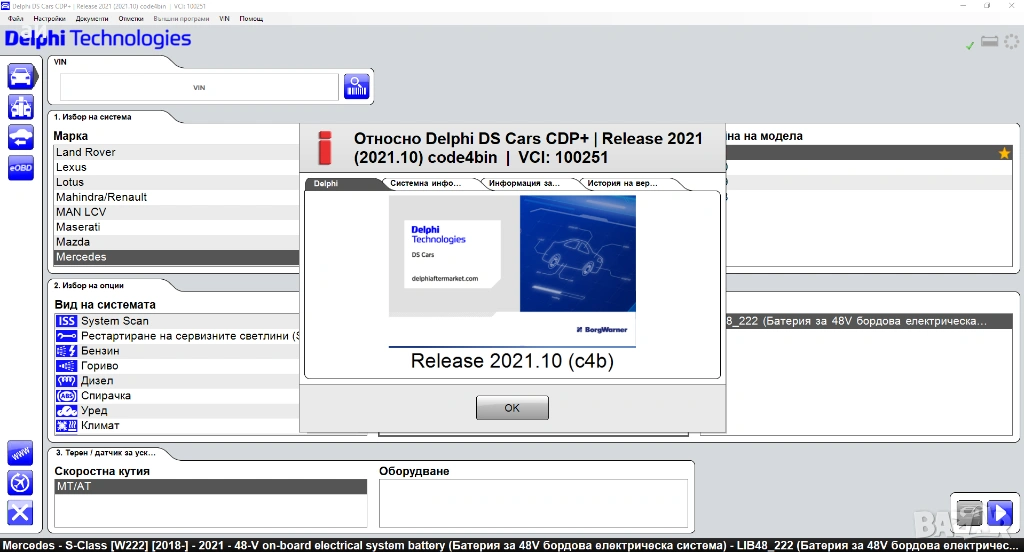Open the Настройки menu
The image size is (1024, 552).
(x=49, y=19)
